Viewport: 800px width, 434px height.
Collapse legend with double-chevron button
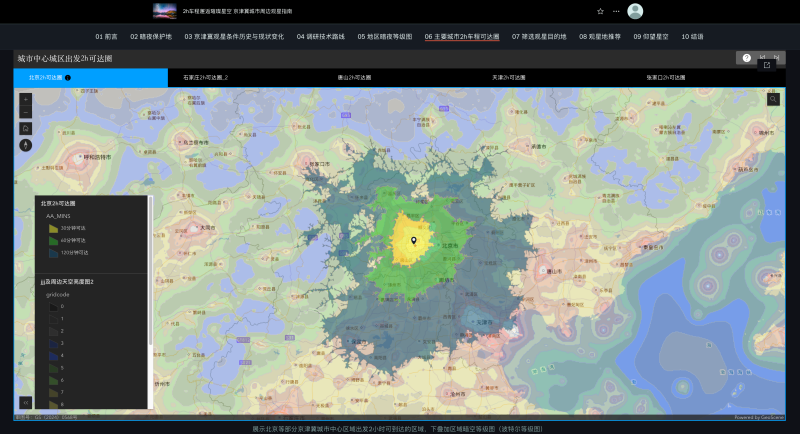point(26,402)
